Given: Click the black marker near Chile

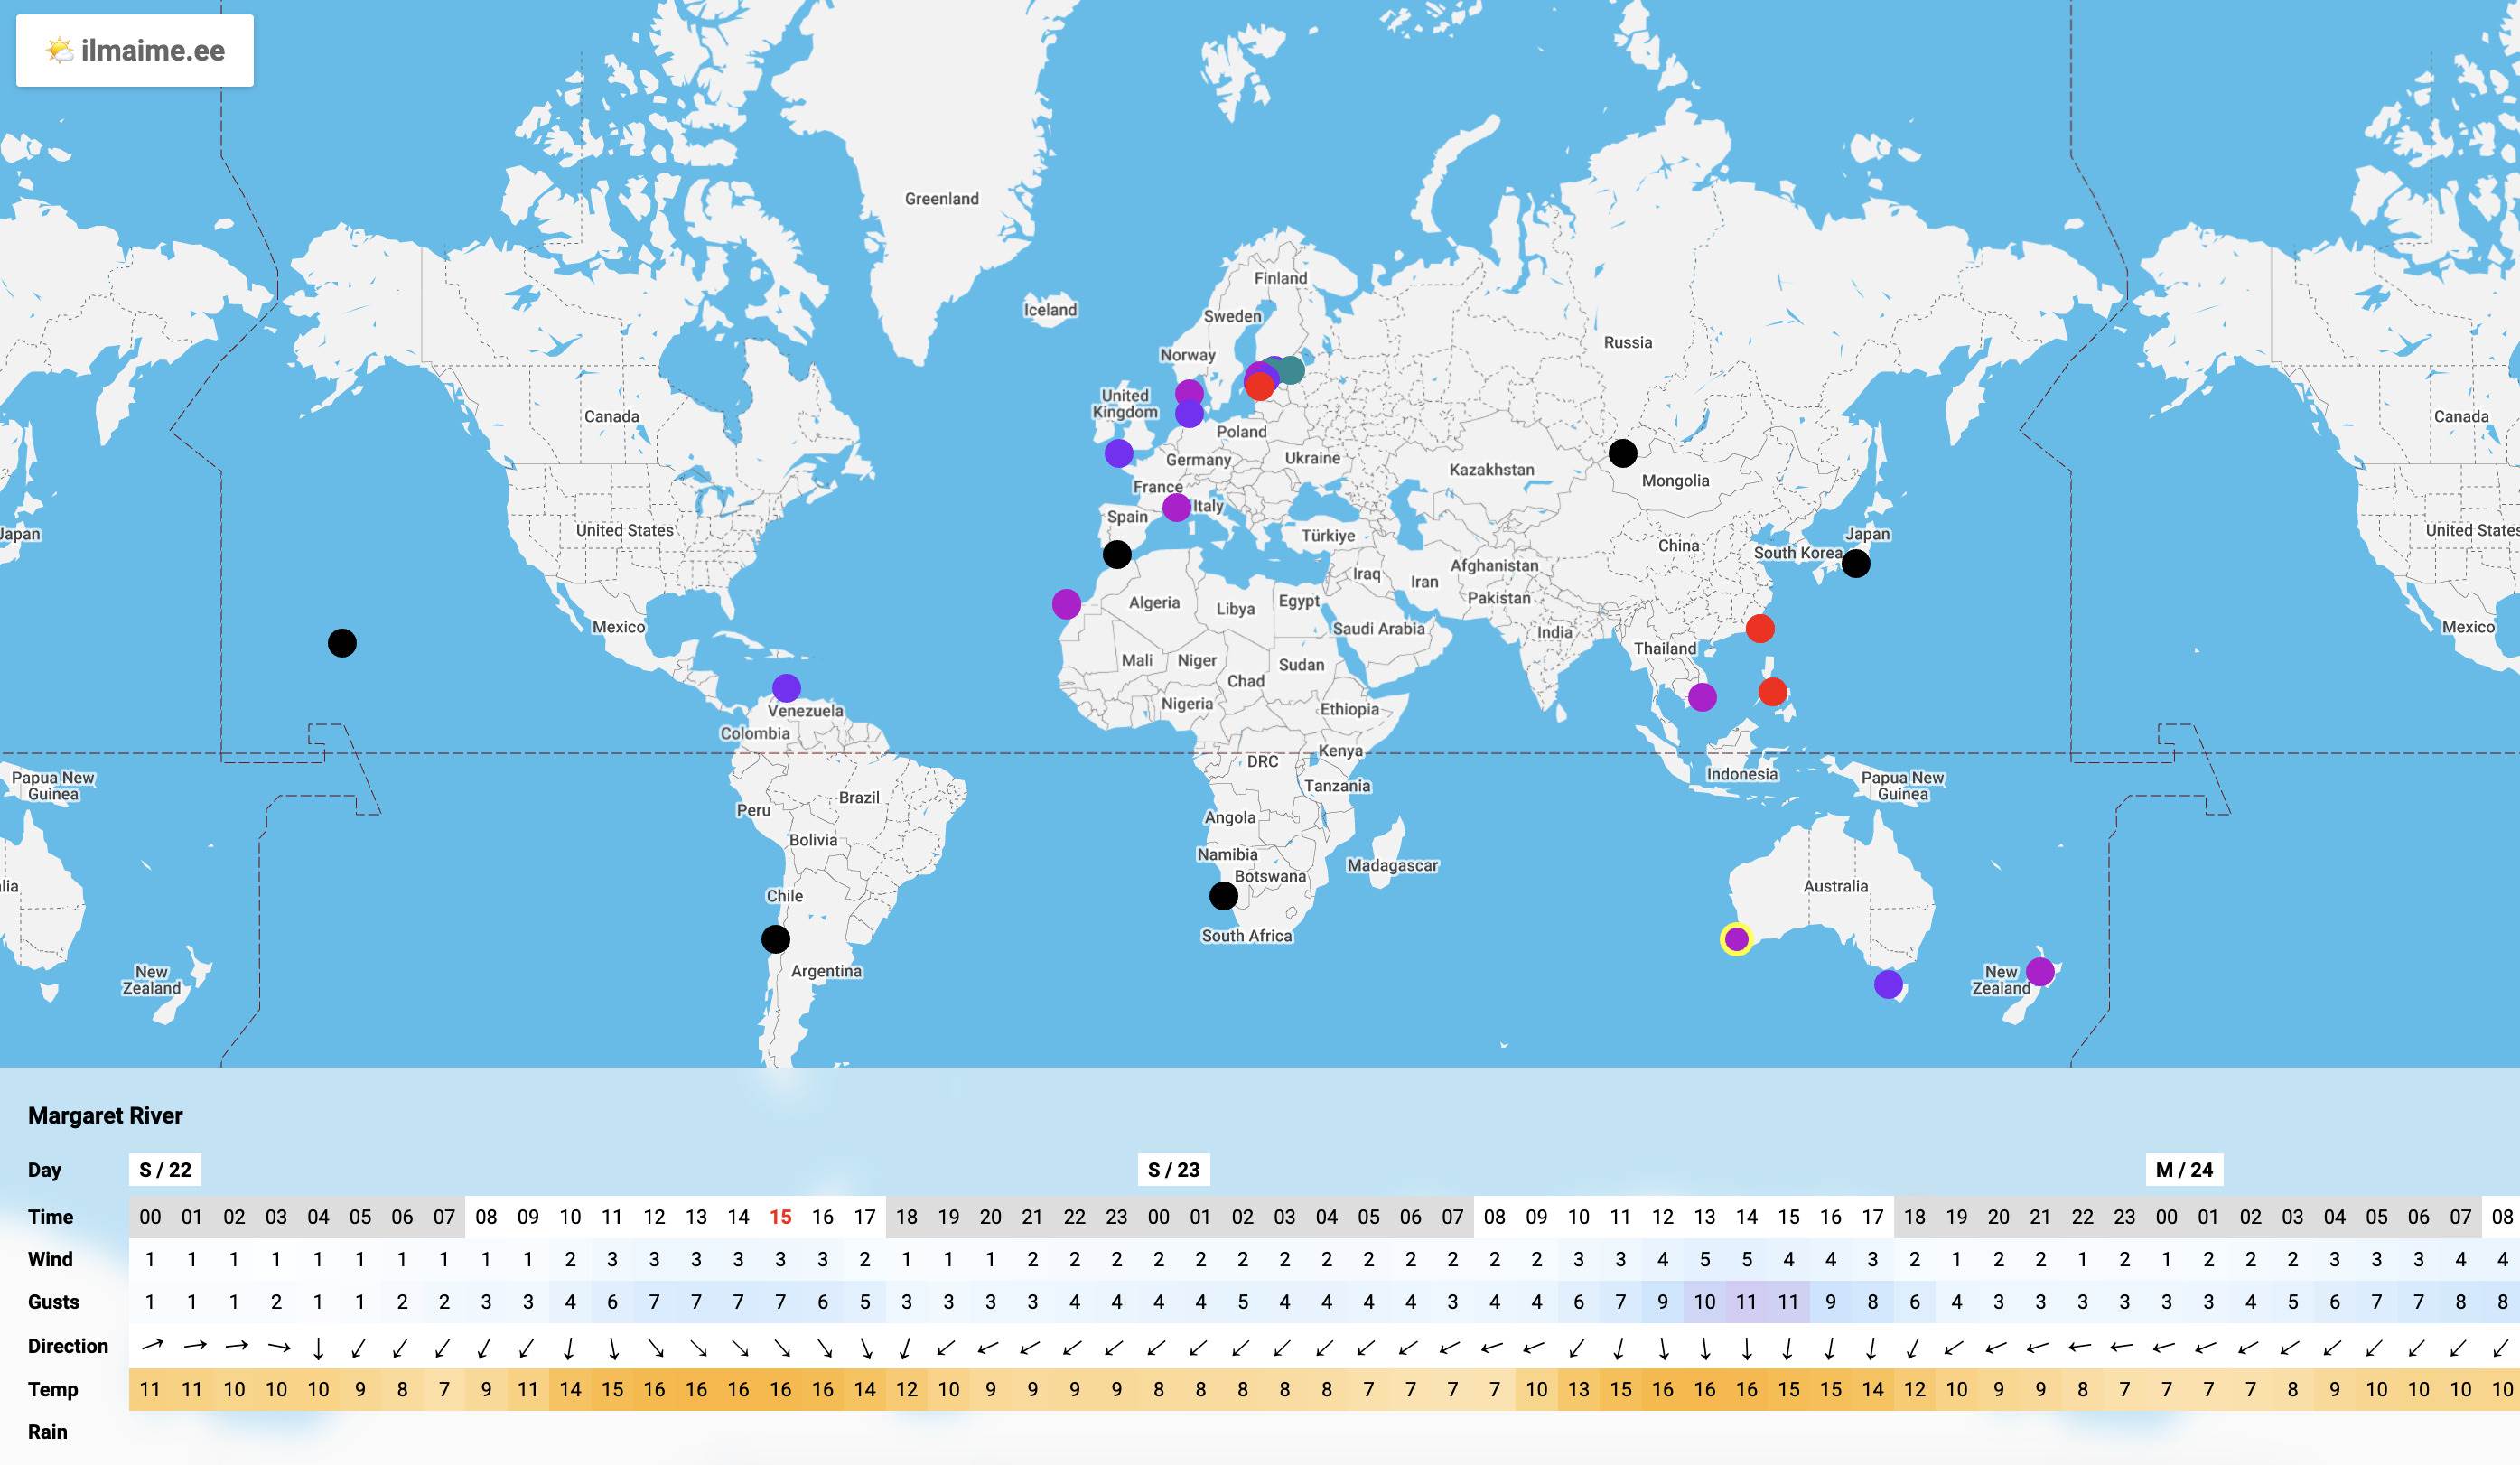Looking at the screenshot, I should click(775, 939).
